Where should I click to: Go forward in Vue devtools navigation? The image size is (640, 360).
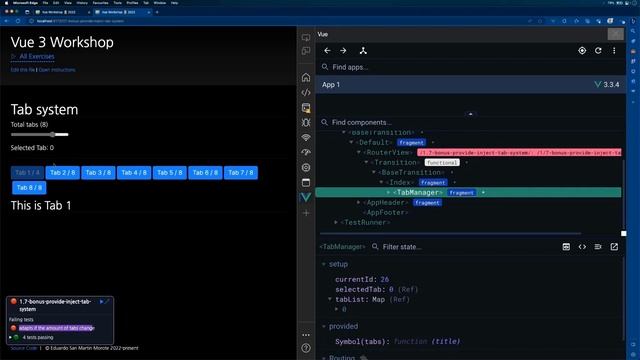343,51
